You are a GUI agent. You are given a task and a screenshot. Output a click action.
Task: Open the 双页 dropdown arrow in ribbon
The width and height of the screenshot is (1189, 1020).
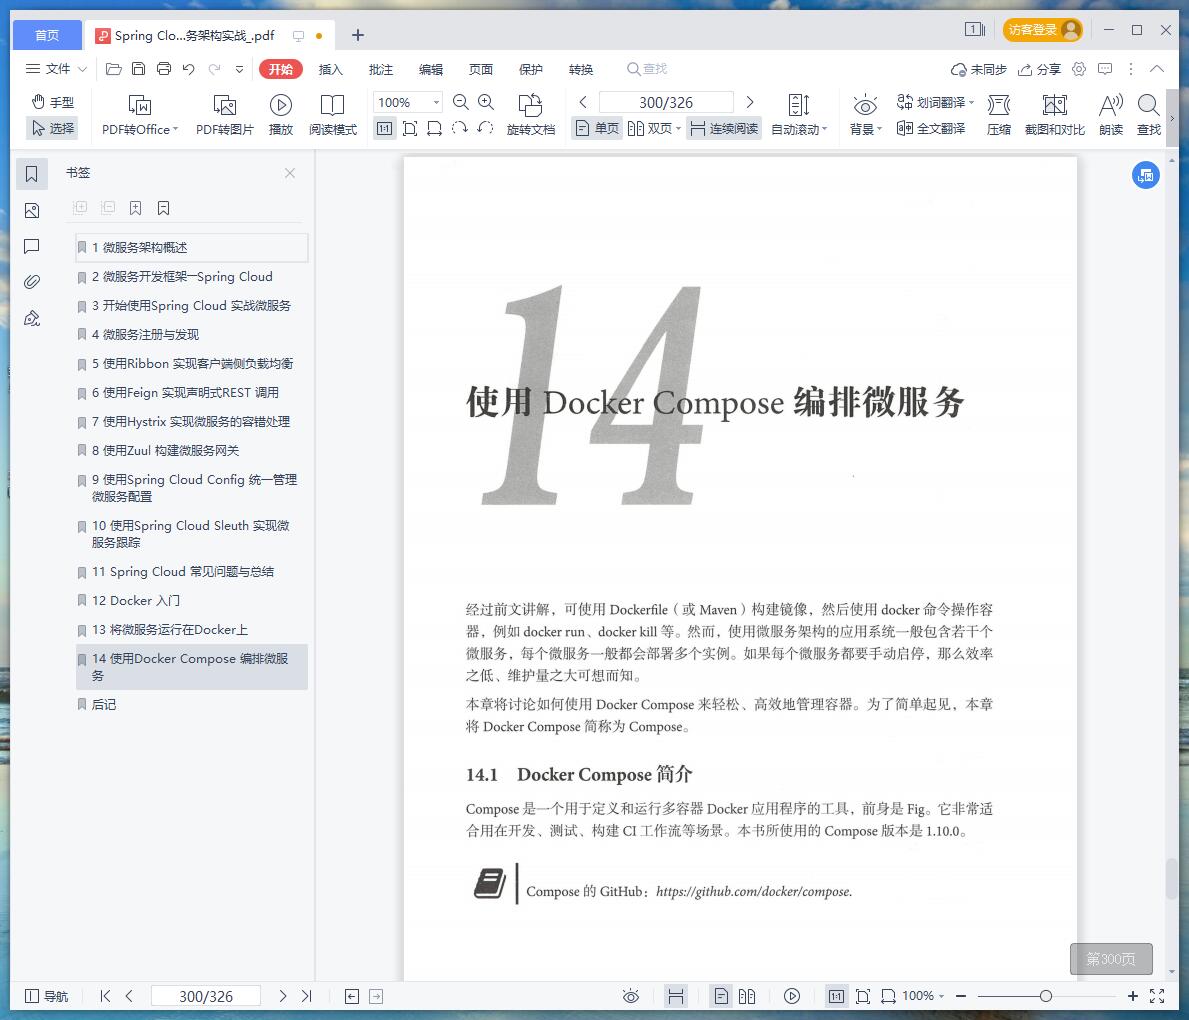click(678, 129)
